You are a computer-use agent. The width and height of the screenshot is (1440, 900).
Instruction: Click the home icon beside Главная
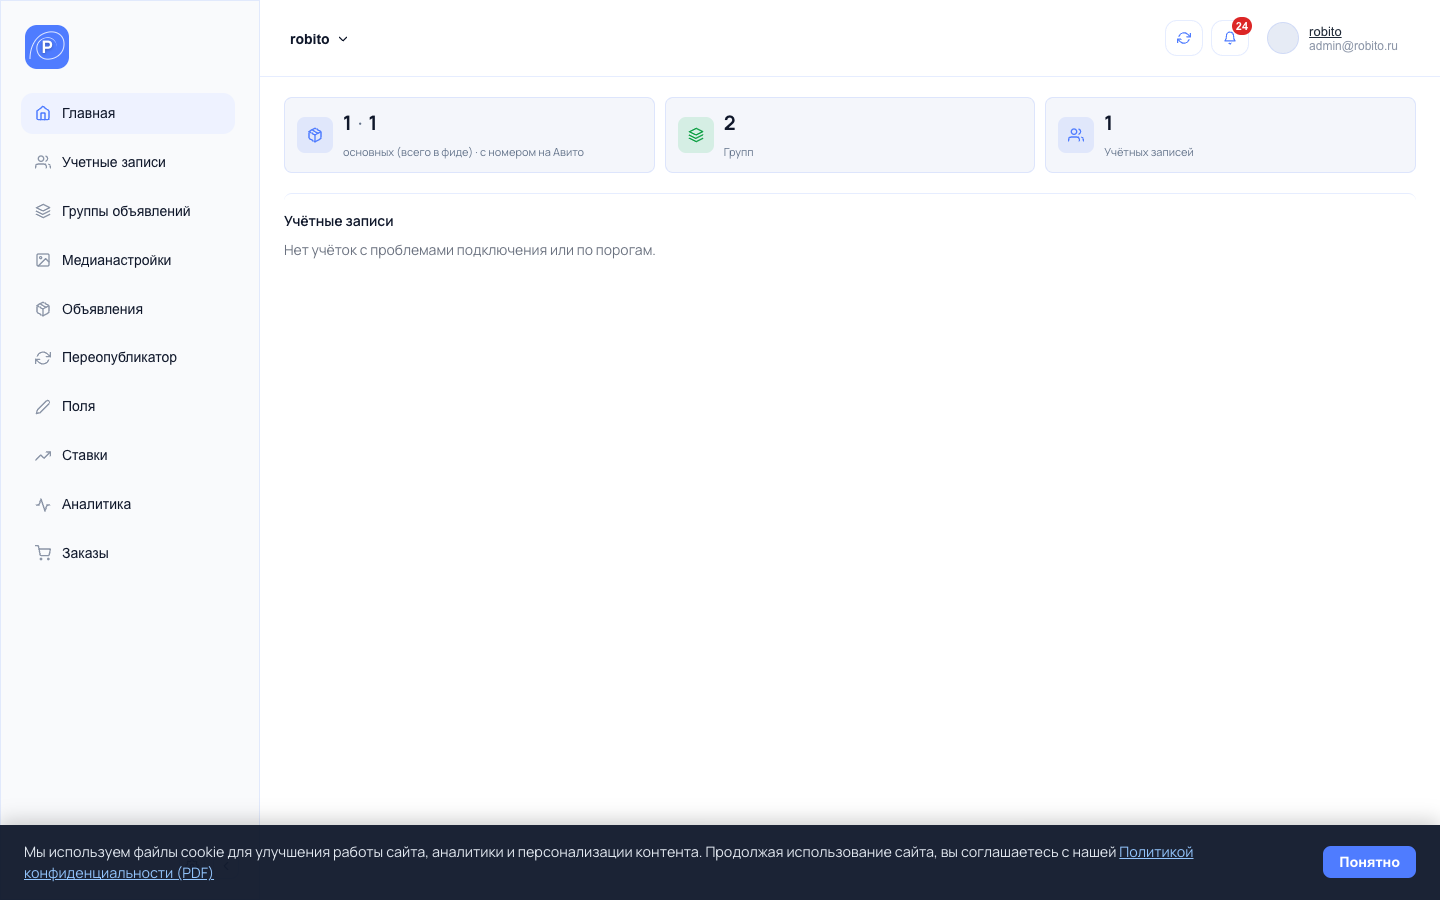[43, 113]
